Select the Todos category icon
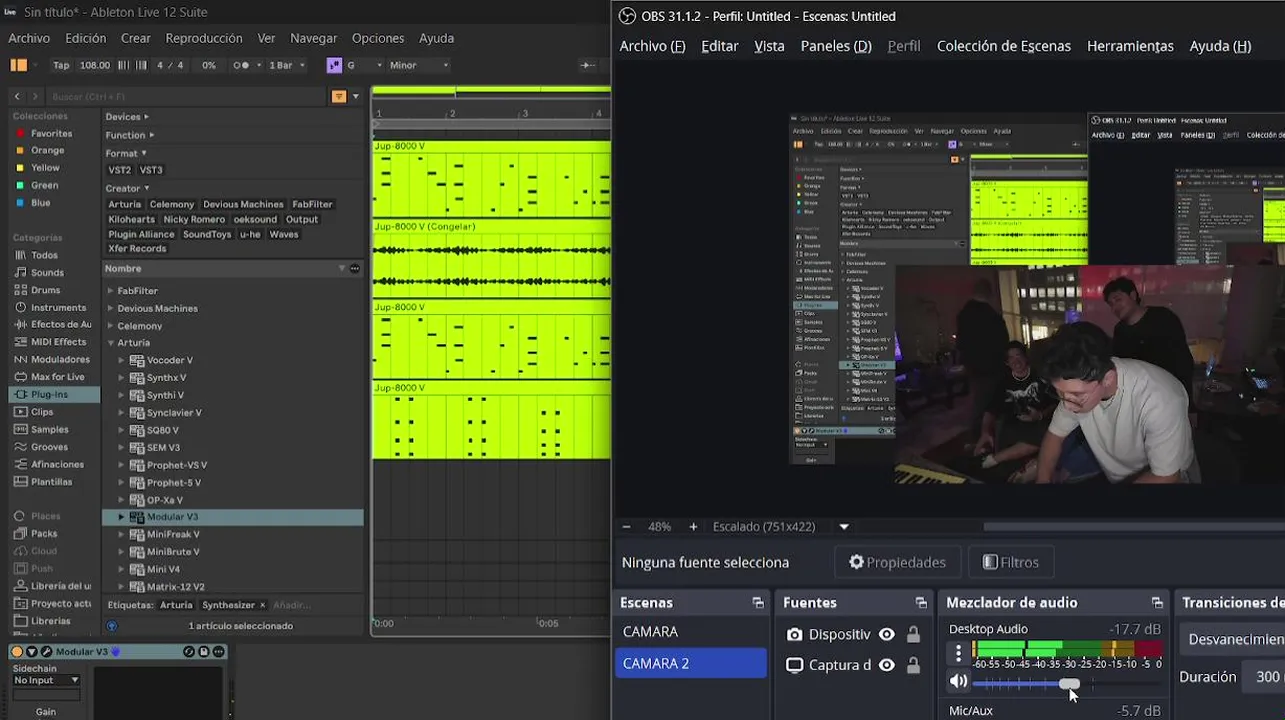The image size is (1285, 720). (x=20, y=255)
